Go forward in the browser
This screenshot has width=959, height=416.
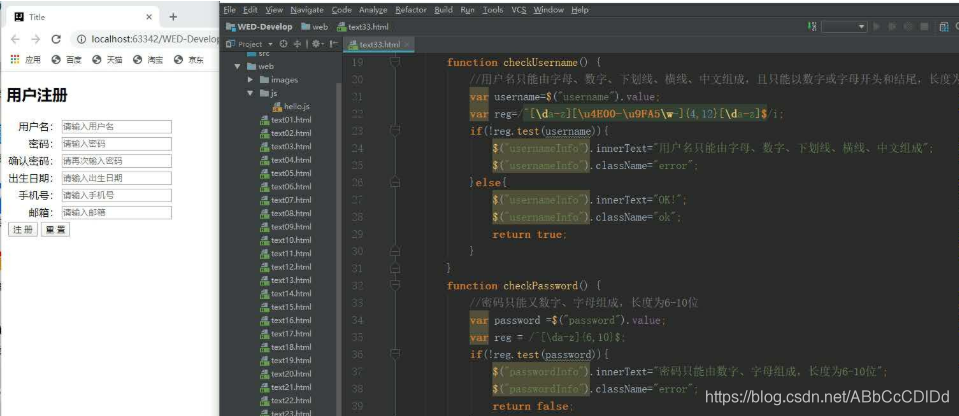[x=35, y=39]
